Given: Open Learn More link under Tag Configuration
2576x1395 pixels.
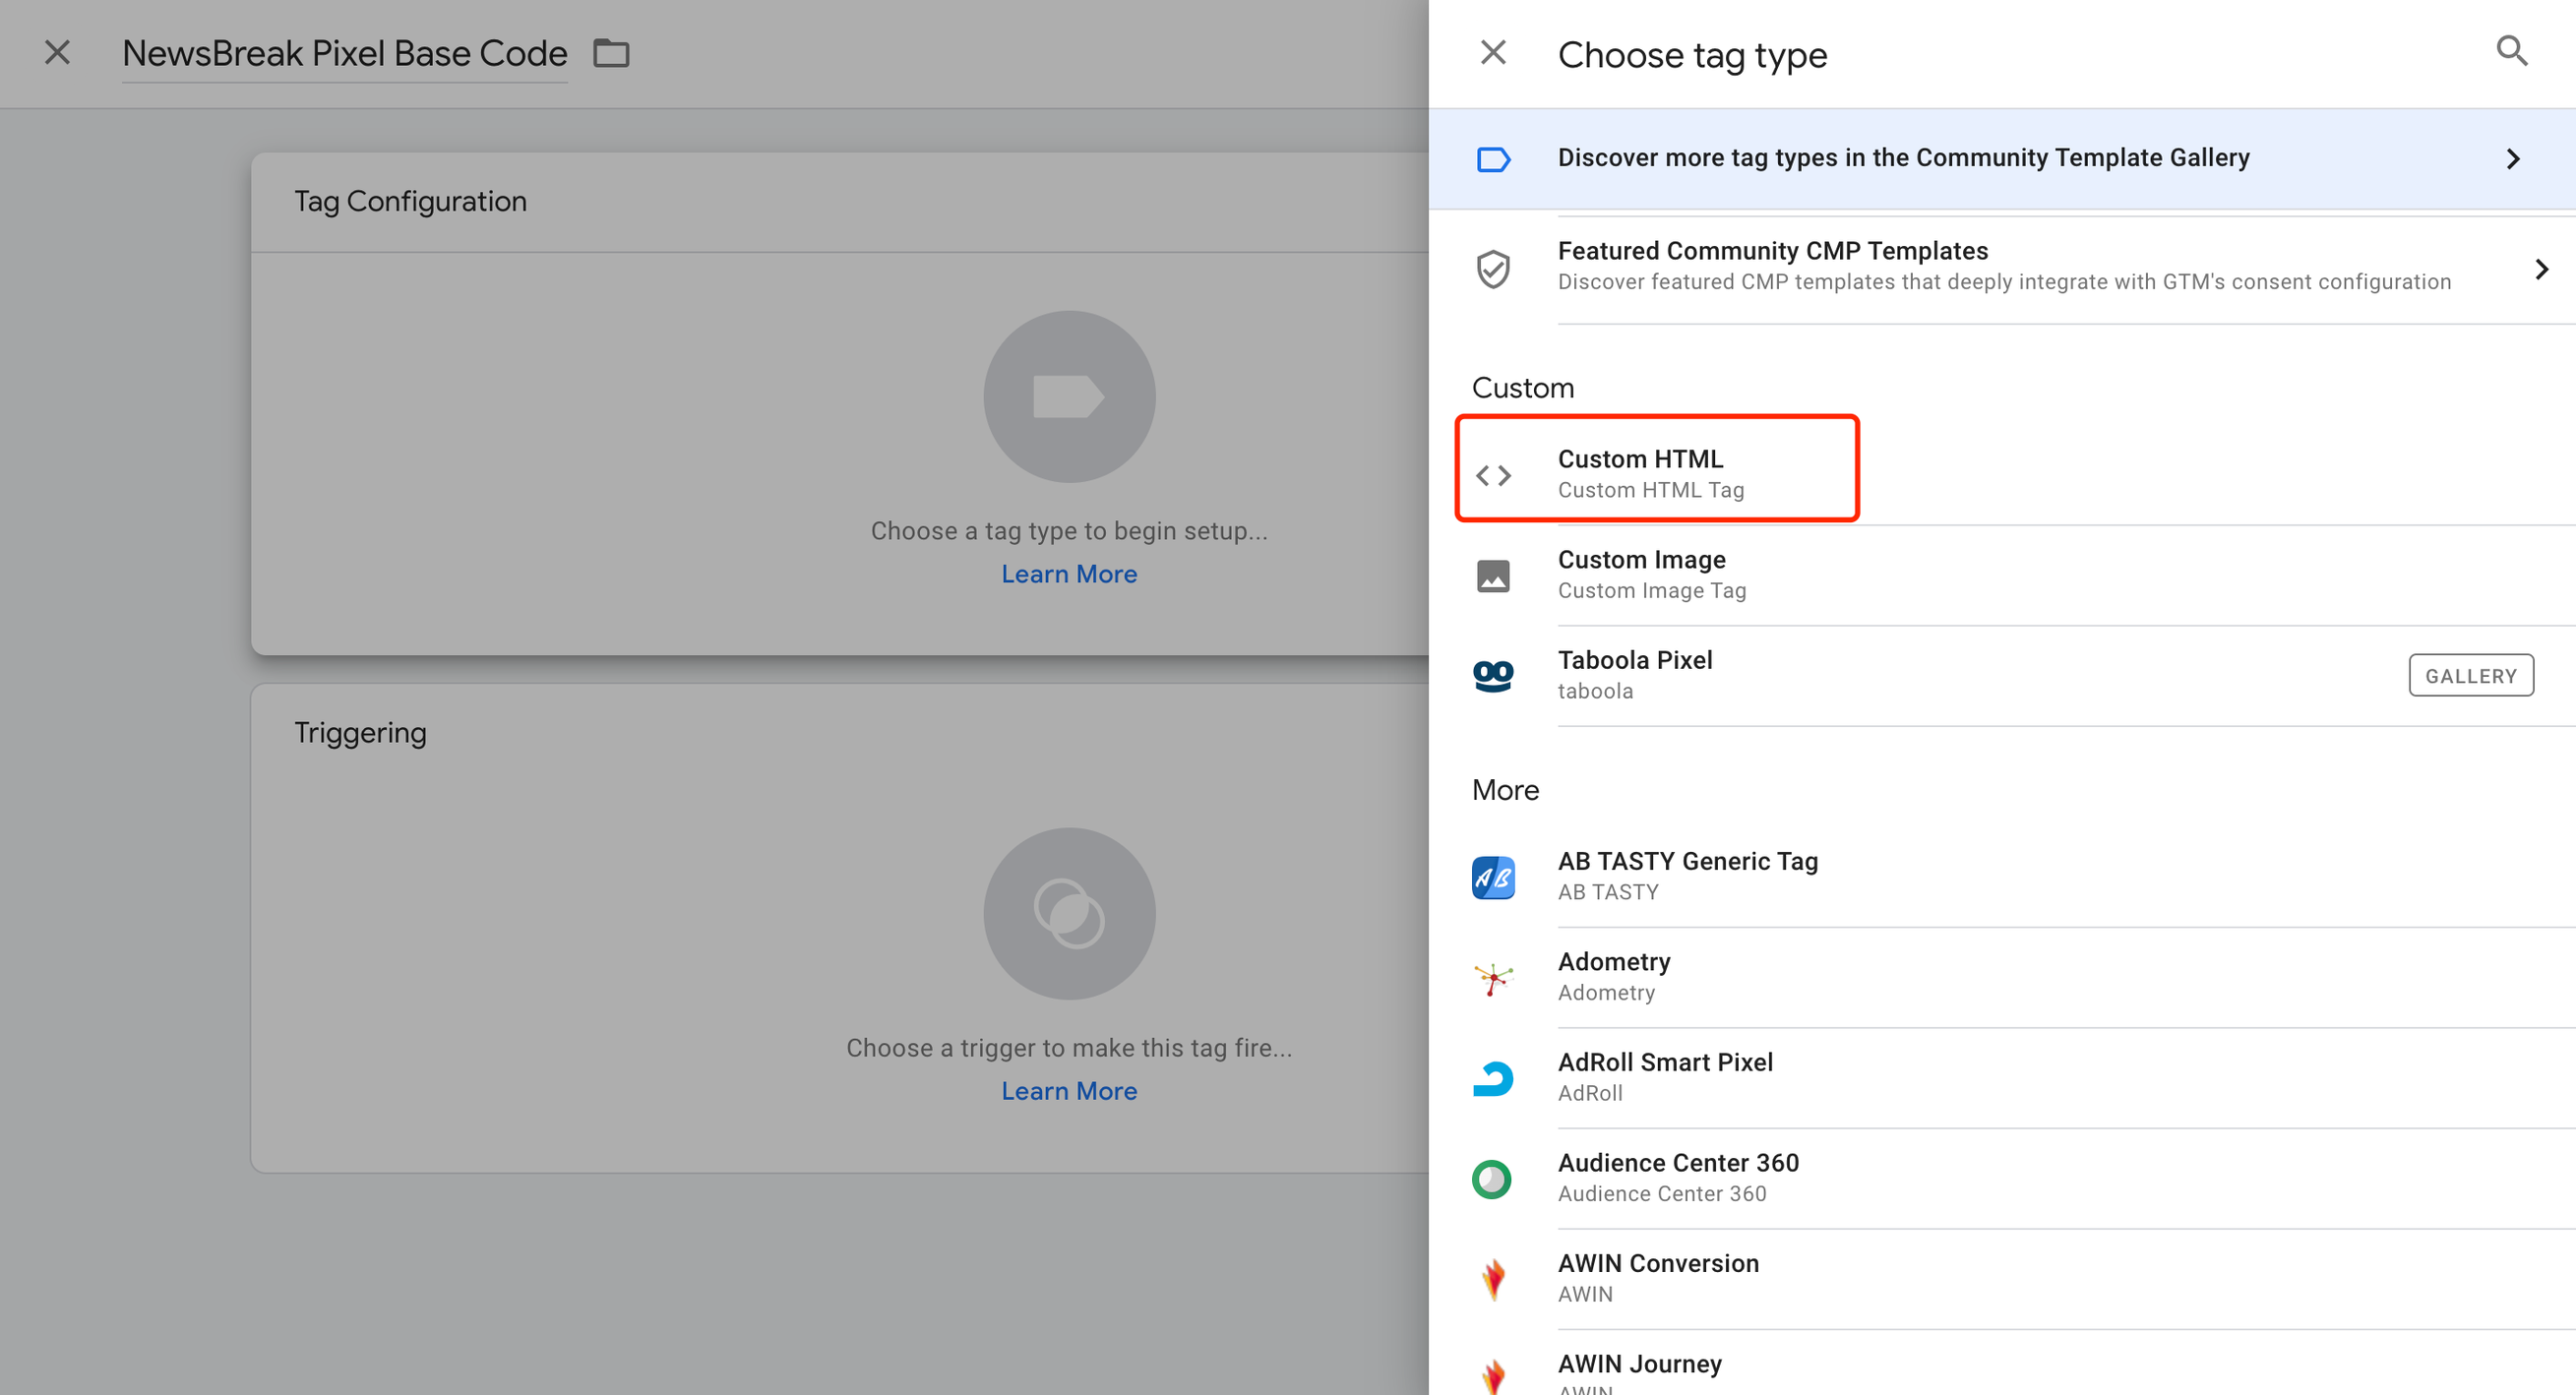Looking at the screenshot, I should [1068, 574].
